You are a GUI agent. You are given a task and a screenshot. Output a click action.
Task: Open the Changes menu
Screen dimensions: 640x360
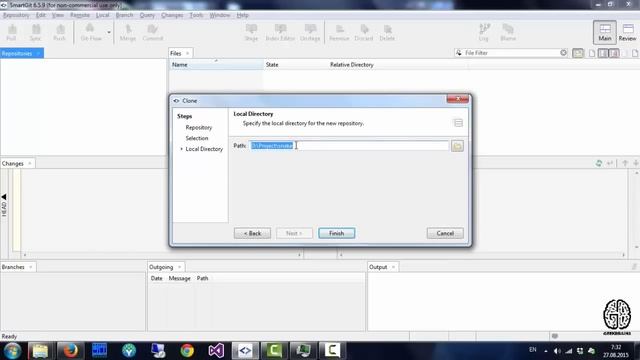pos(172,15)
